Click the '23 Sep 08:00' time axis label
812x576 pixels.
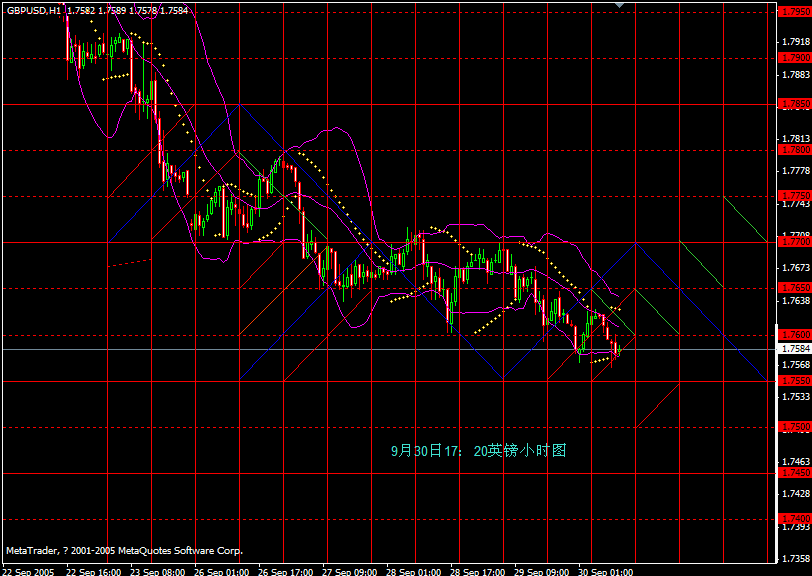[158, 572]
